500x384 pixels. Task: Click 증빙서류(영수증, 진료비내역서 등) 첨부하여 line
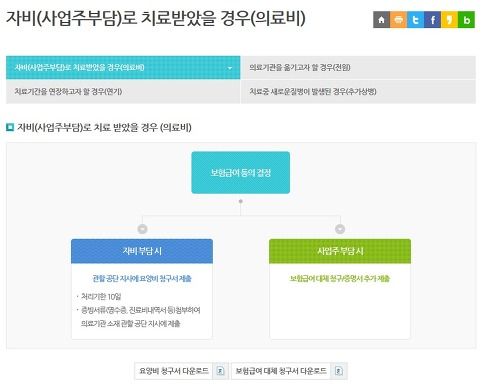pos(141,310)
